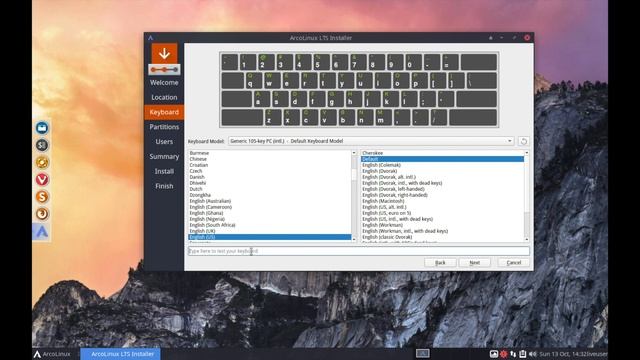Open the network arrows tray icon
The height and width of the screenshot is (360, 640).
coord(513,354)
